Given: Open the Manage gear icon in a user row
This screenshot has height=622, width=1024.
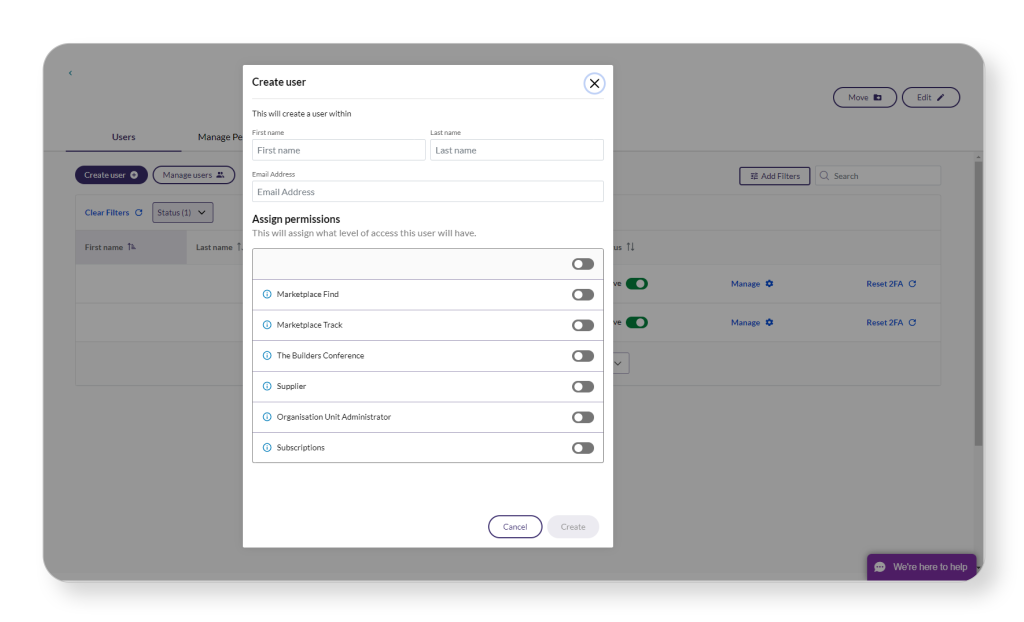Looking at the screenshot, I should coord(768,283).
